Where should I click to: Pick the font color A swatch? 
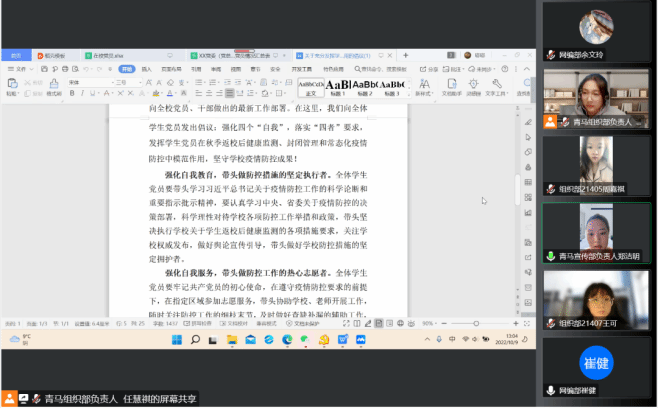point(170,93)
